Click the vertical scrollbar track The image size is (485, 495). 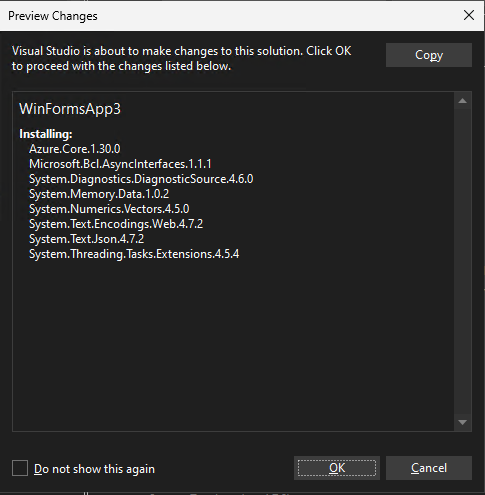(462, 262)
